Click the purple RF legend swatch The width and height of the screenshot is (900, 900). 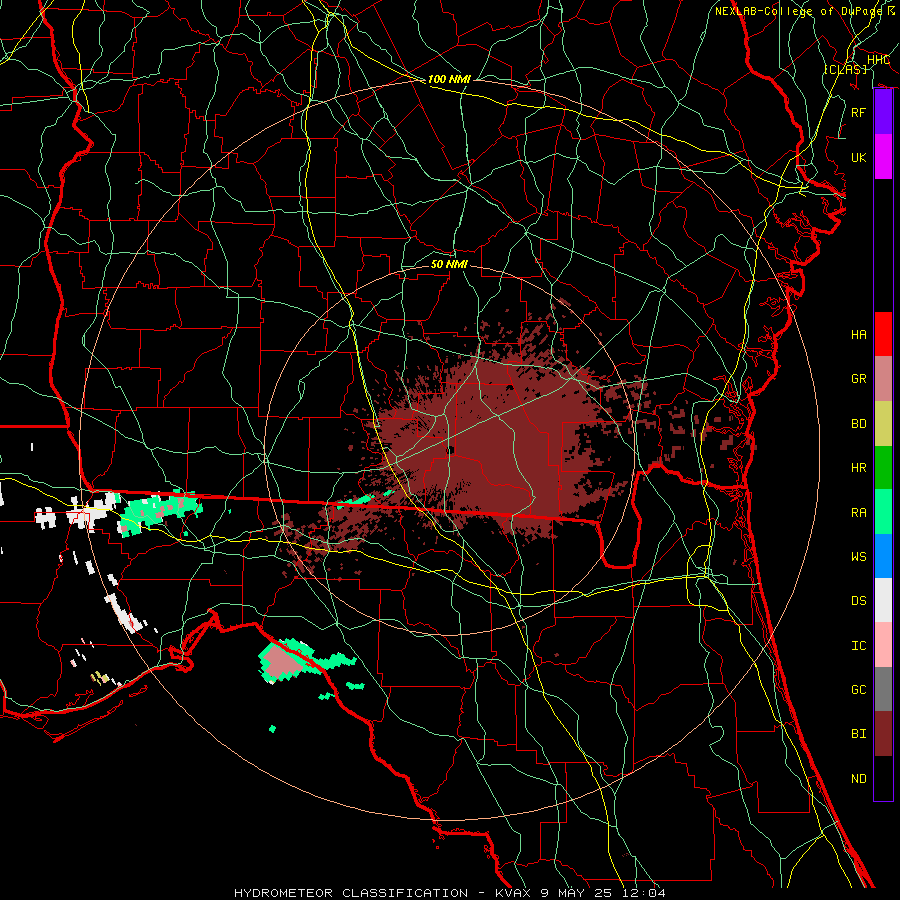(x=883, y=112)
